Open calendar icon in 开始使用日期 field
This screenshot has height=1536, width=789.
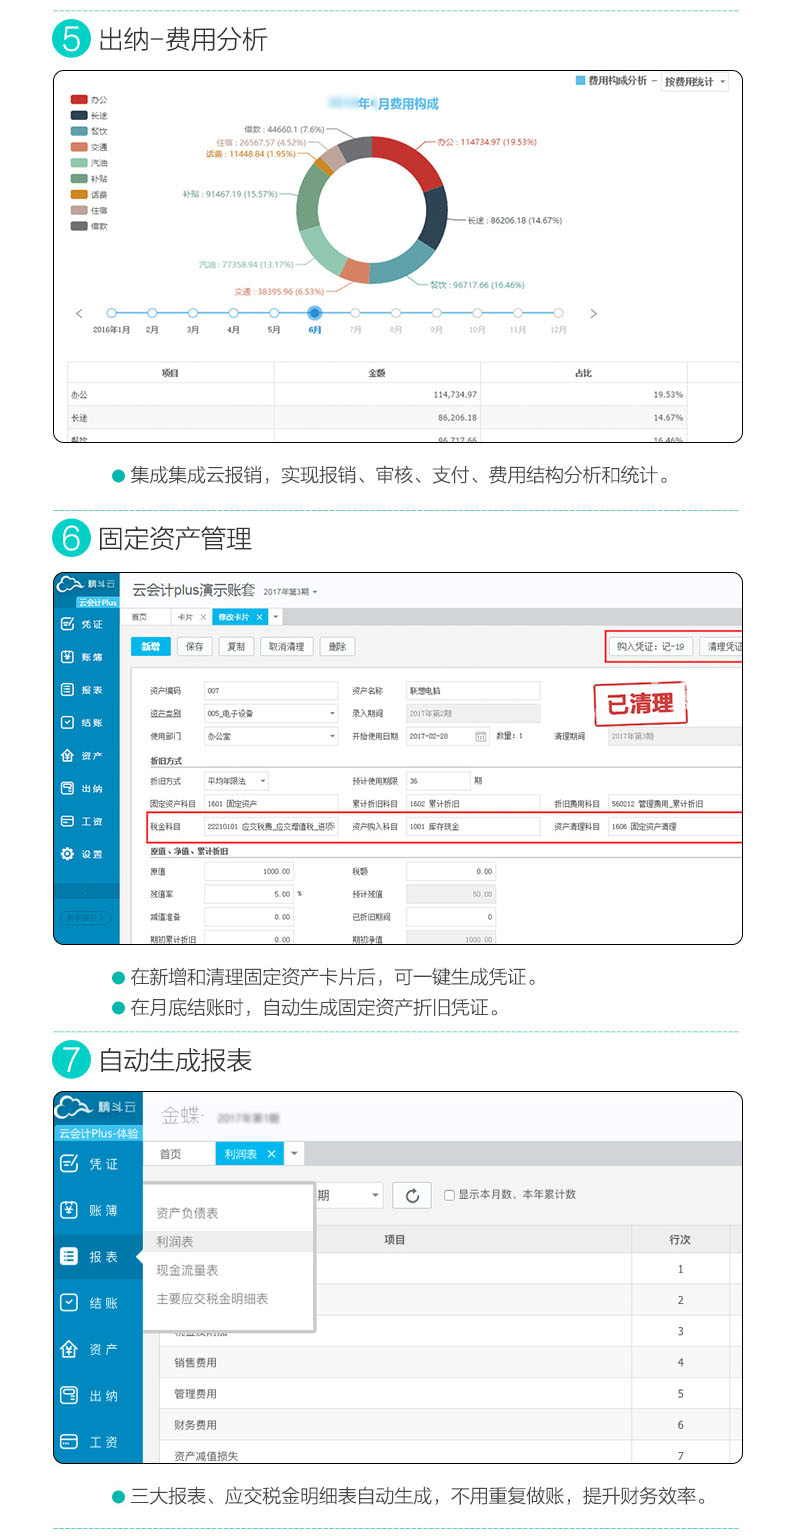[x=481, y=736]
